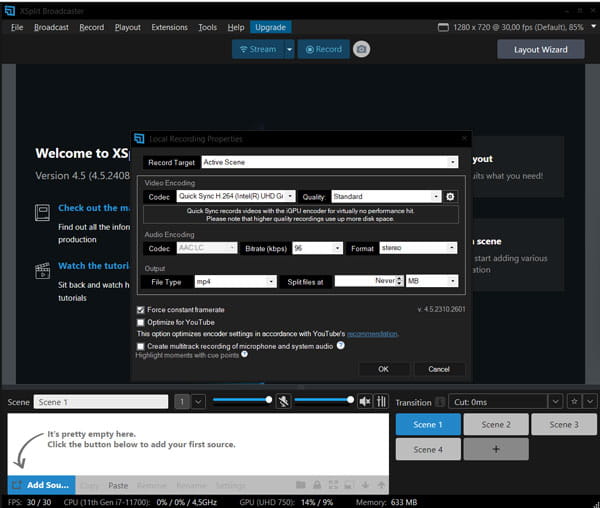This screenshot has height=508, width=600.
Task: Click the tutorial film icon on the welcome page
Action: pyautogui.click(x=42, y=271)
